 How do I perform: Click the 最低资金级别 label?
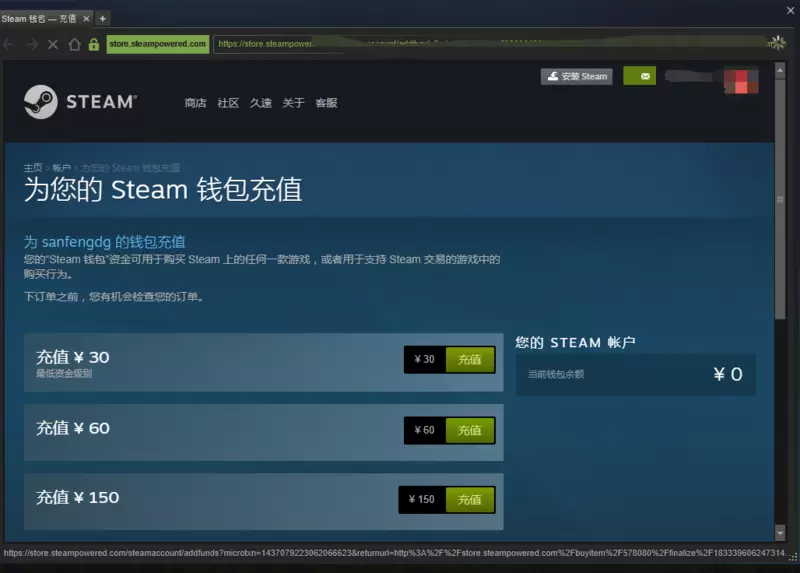[64, 373]
